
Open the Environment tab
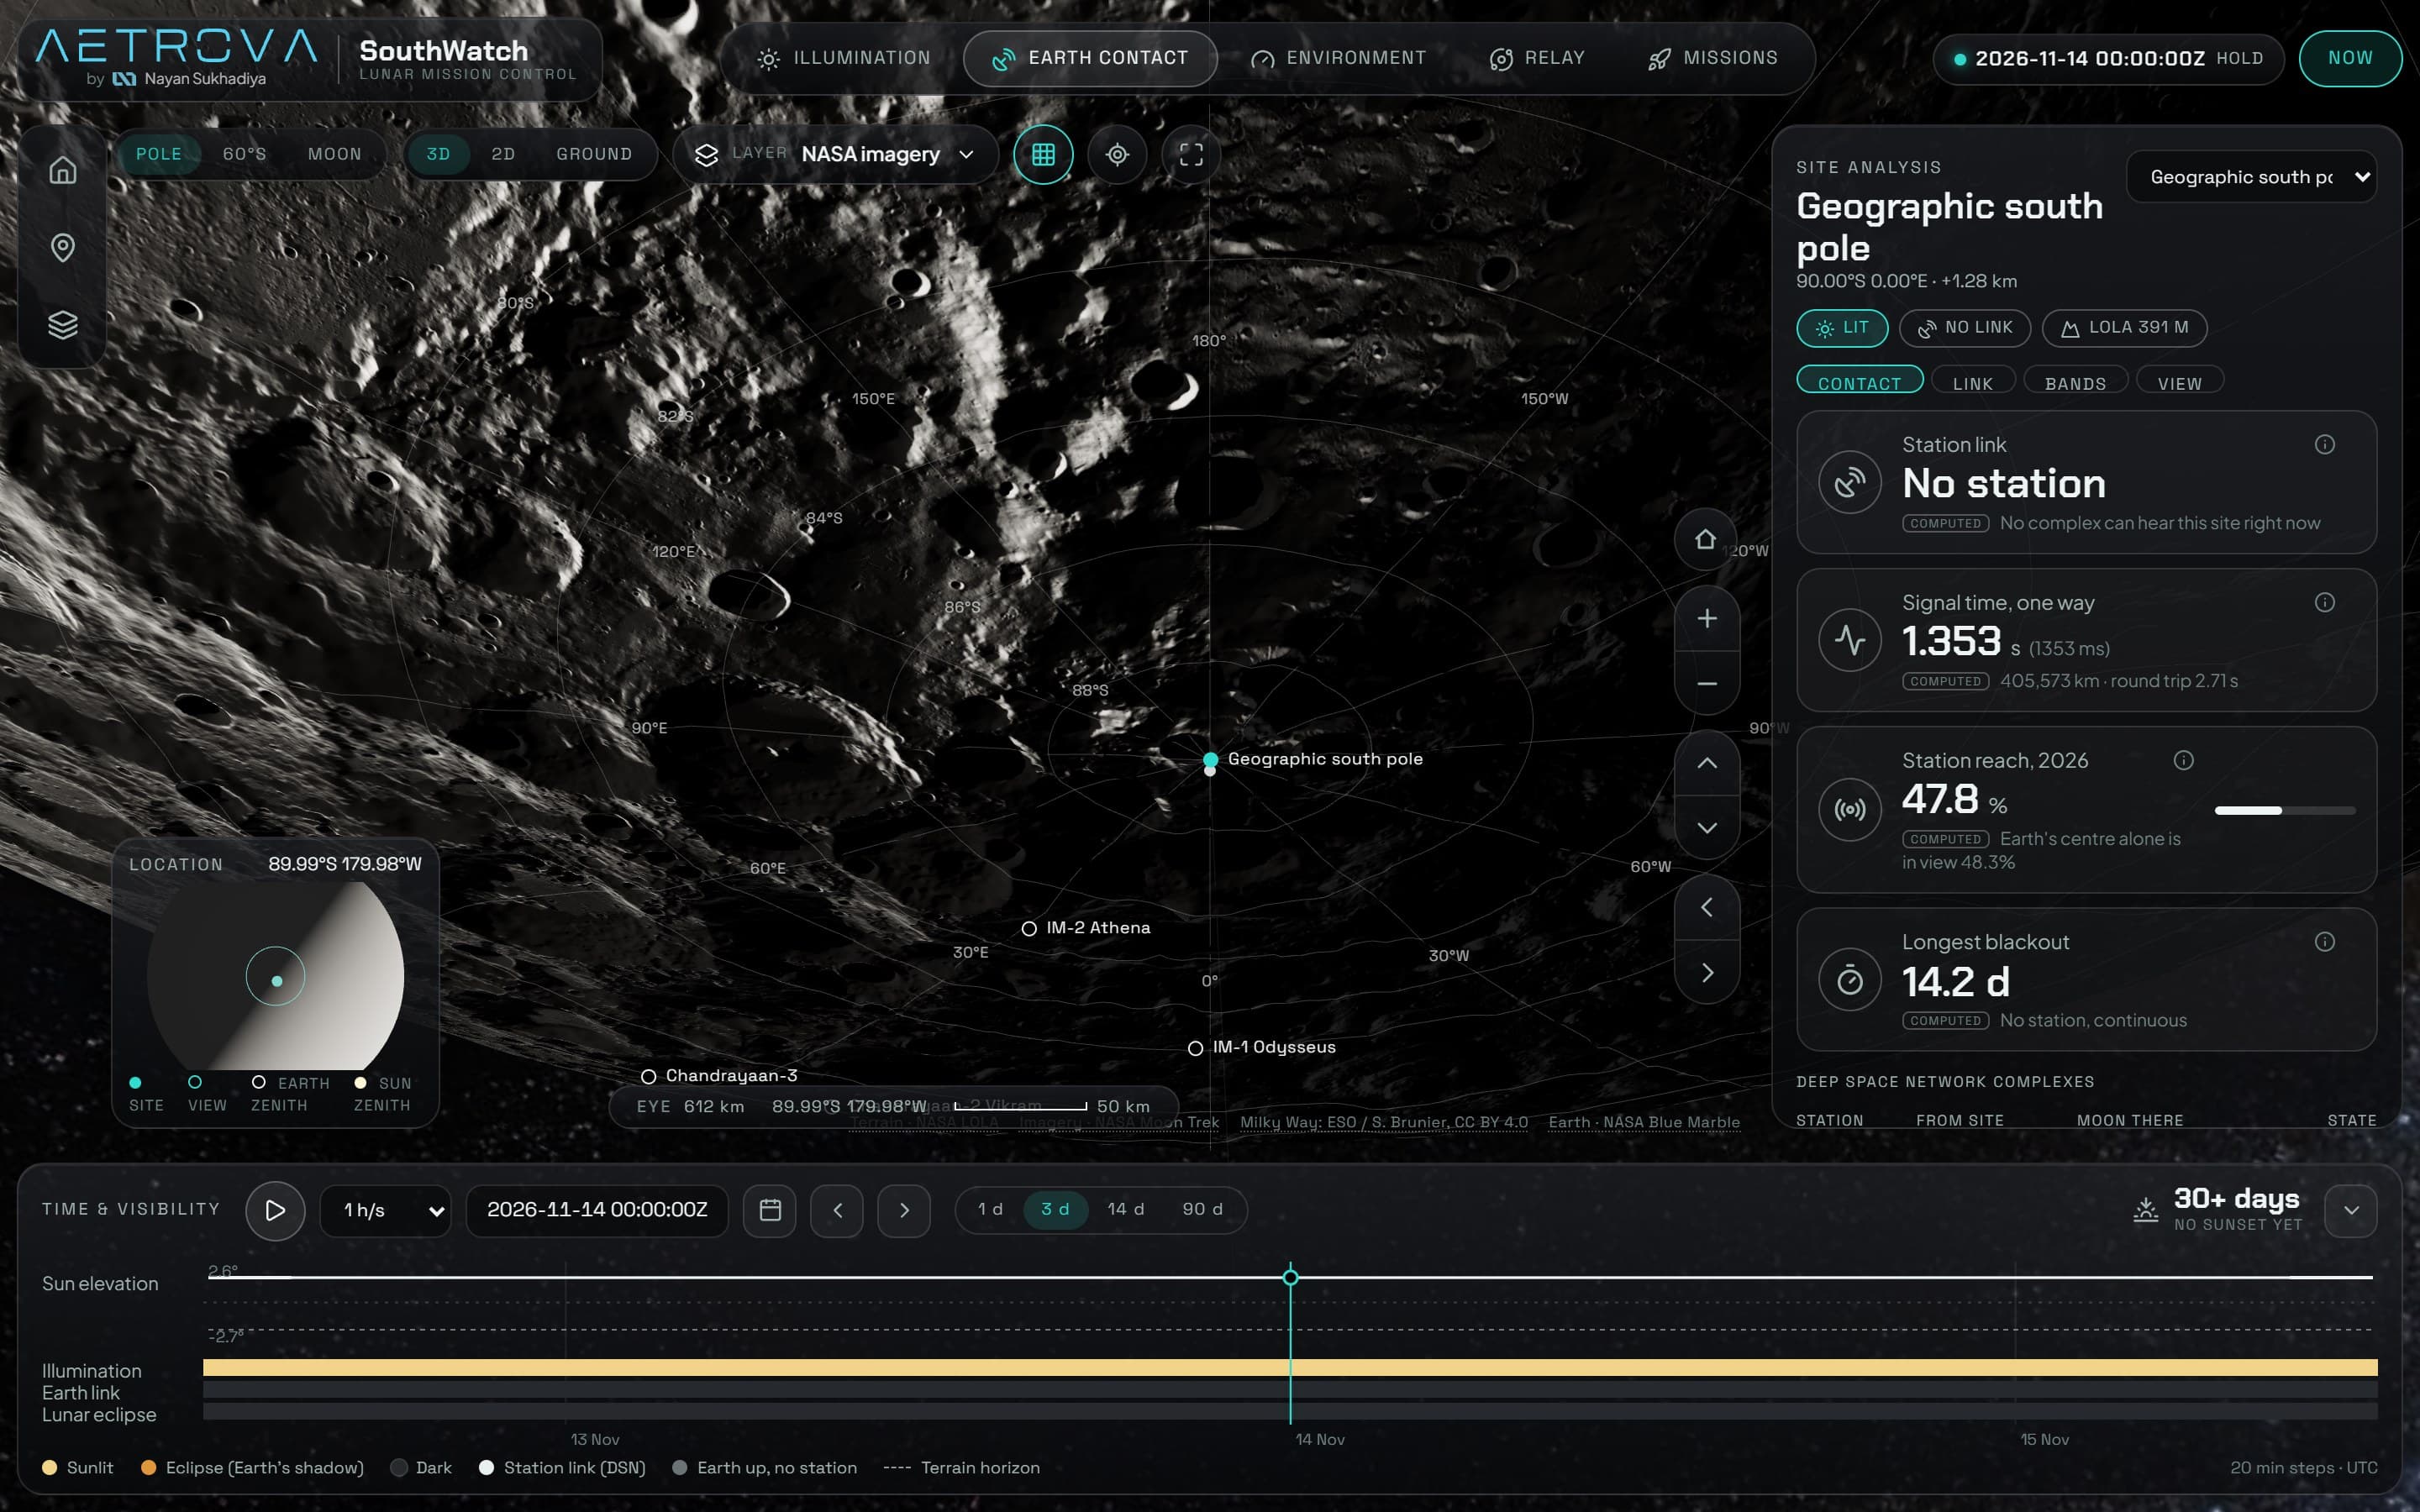pos(1339,58)
